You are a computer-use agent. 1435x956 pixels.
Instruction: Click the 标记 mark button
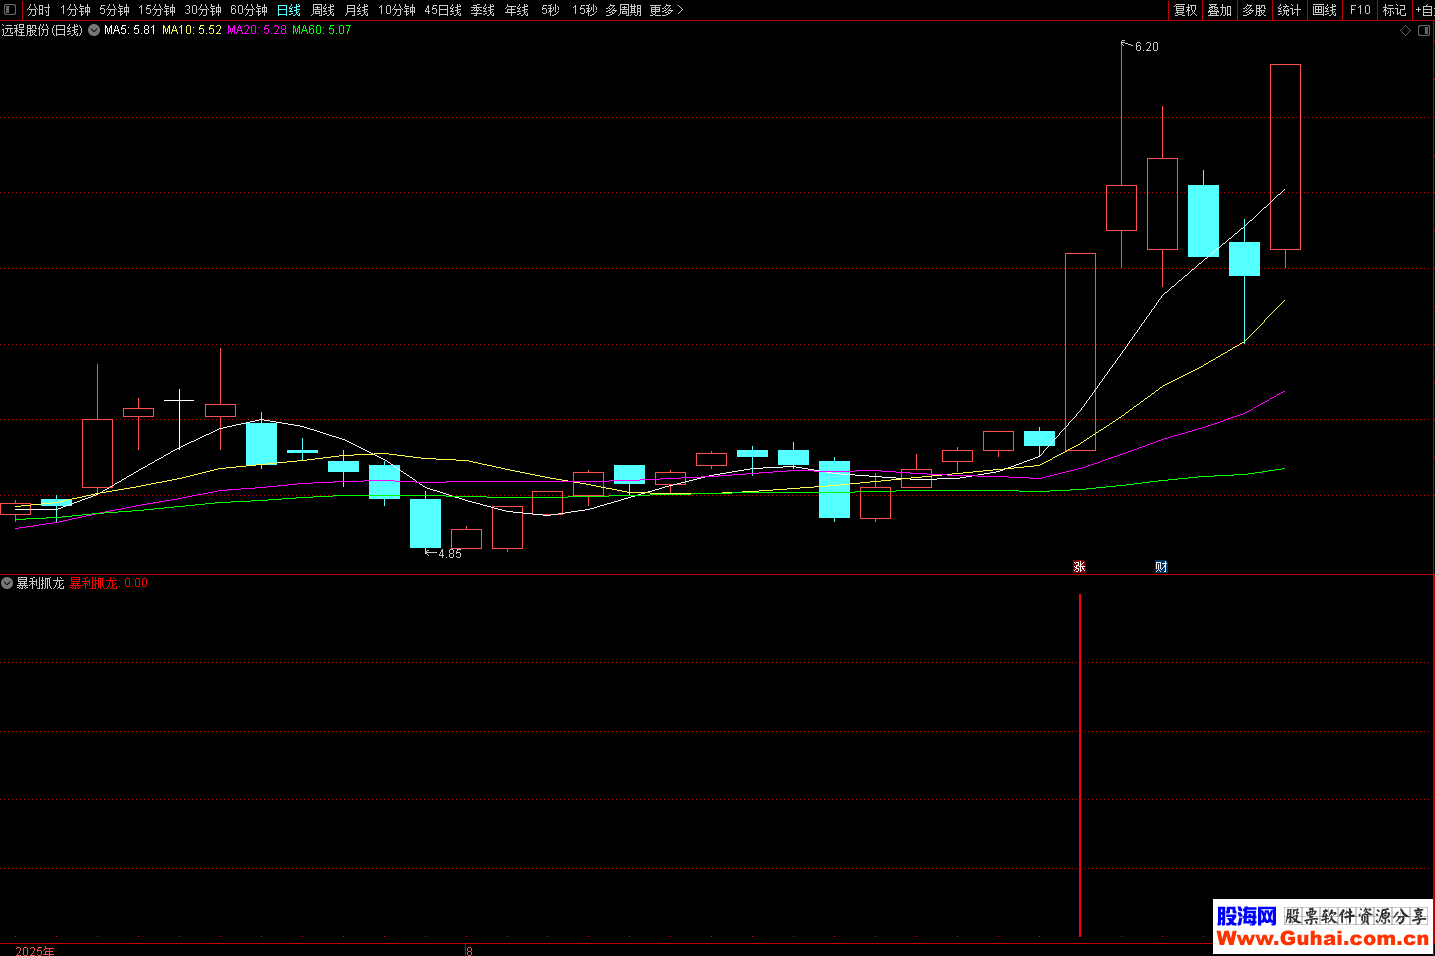[x=1394, y=10]
